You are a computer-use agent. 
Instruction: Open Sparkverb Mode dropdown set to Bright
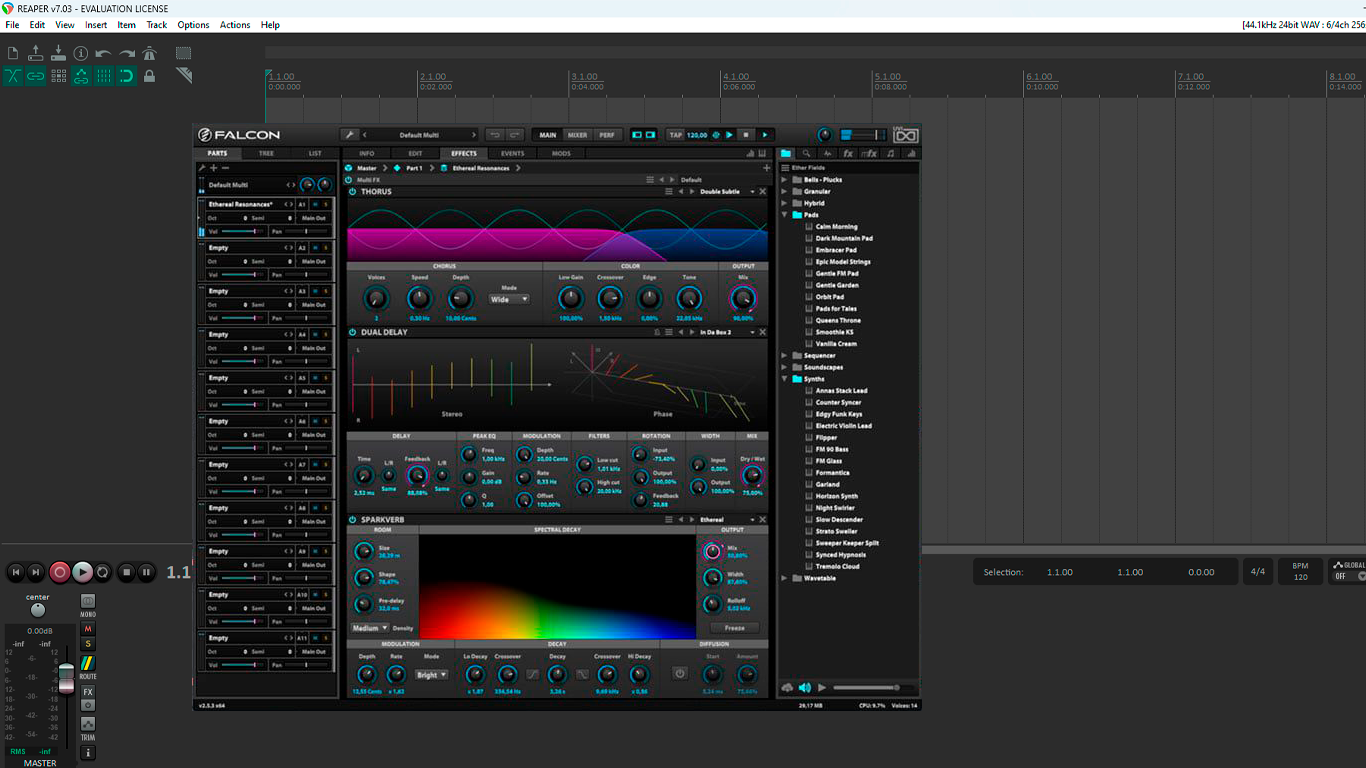(x=432, y=675)
